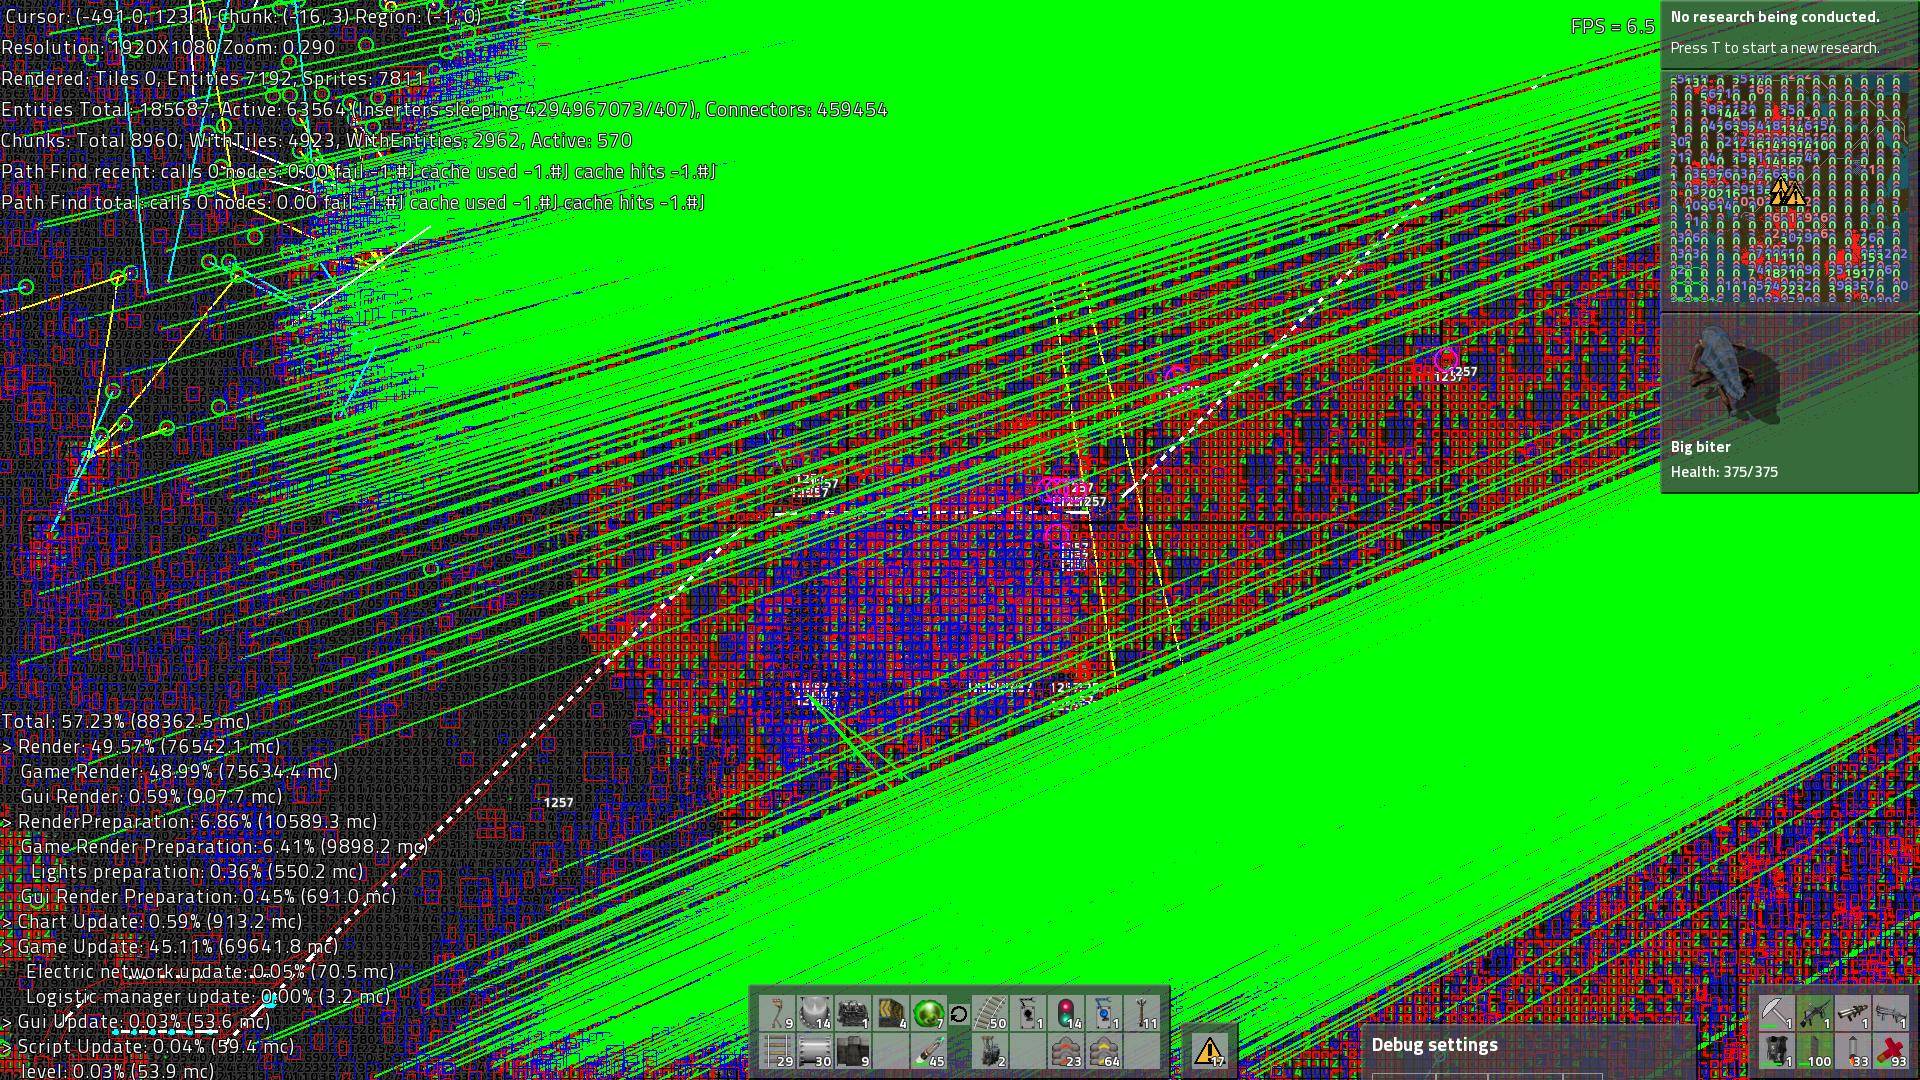Click the Cursor coordinates debug line

tap(242, 16)
